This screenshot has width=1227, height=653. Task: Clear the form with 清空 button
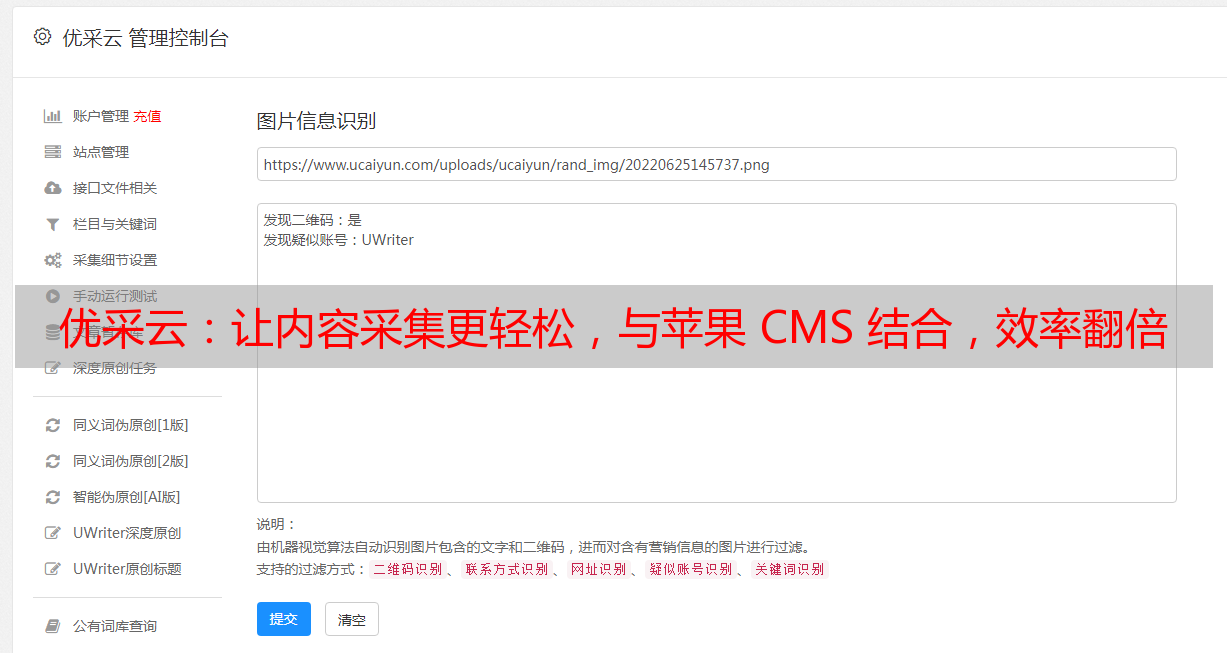(x=352, y=619)
